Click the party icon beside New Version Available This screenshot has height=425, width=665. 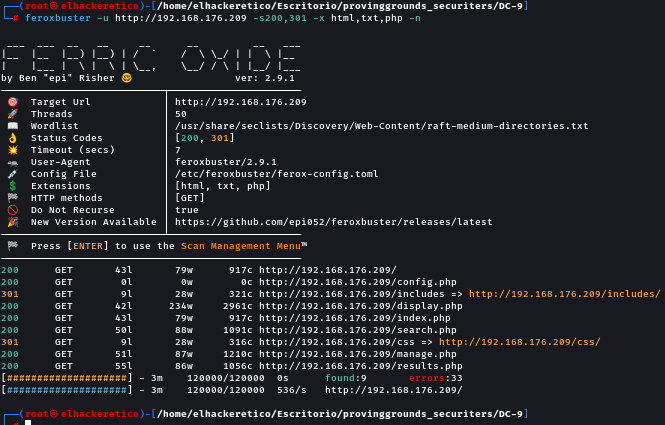[12, 222]
